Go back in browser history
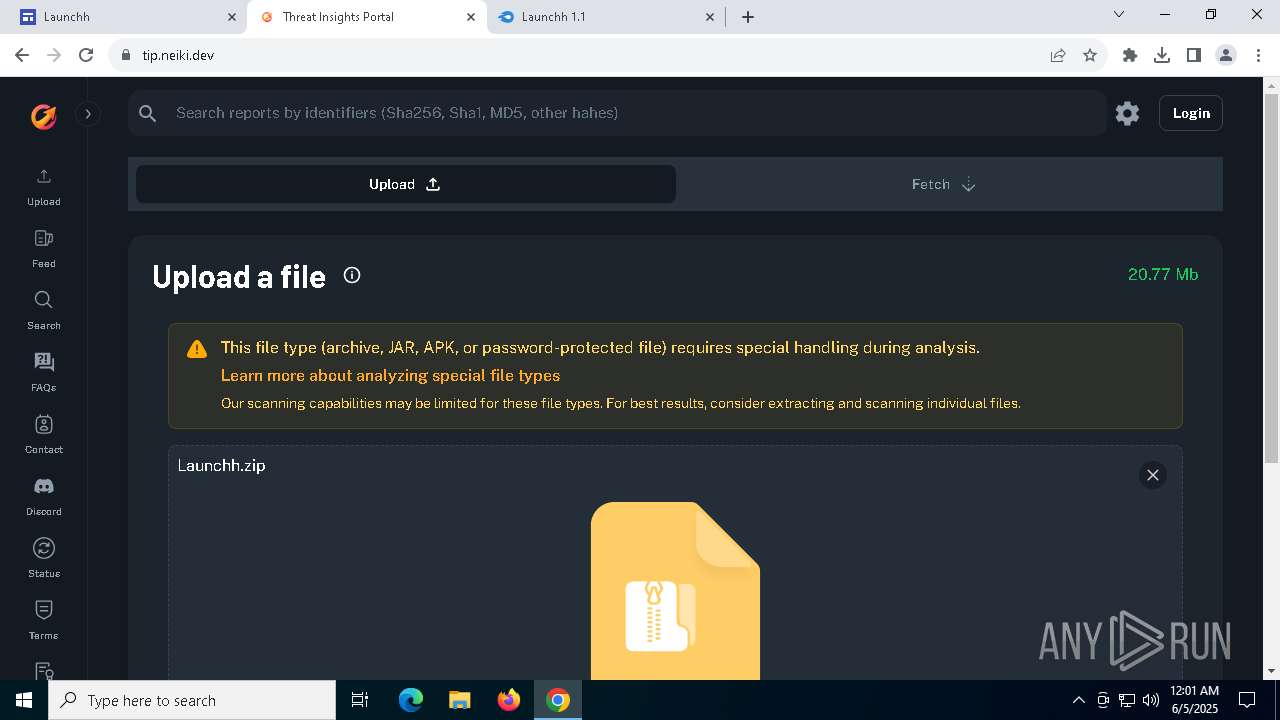Viewport: 1280px width, 720px height. pos(22,55)
